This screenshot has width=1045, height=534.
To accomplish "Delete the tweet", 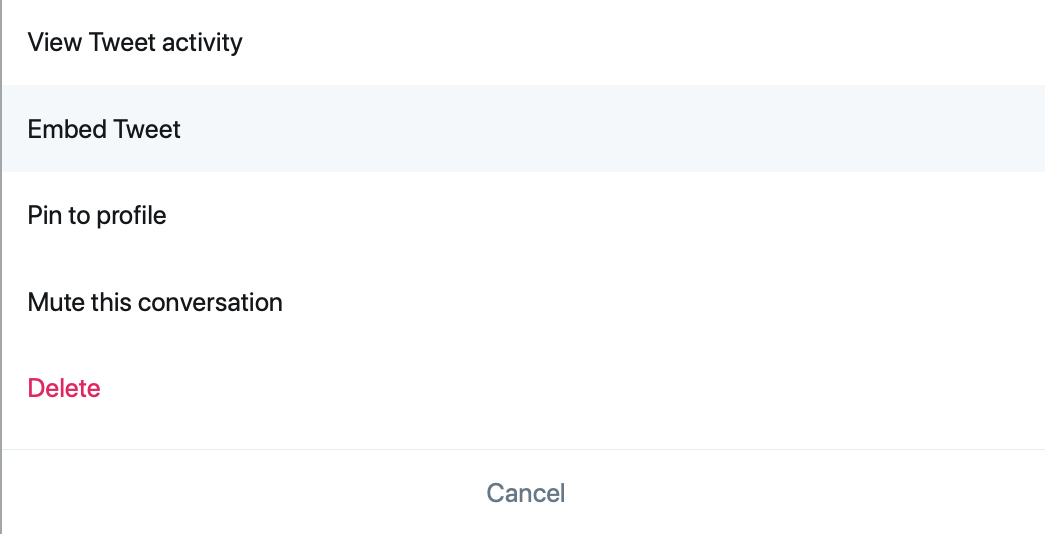I will (64, 388).
